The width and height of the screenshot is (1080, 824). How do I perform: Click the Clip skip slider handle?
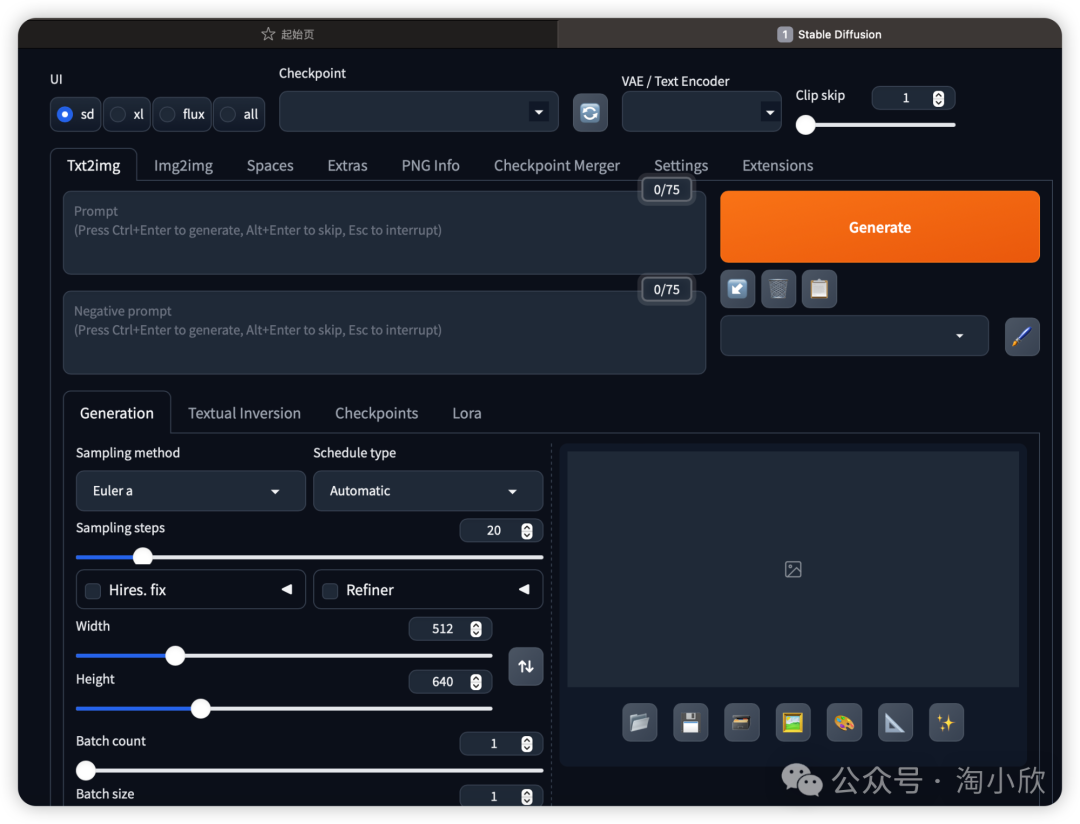tap(805, 125)
